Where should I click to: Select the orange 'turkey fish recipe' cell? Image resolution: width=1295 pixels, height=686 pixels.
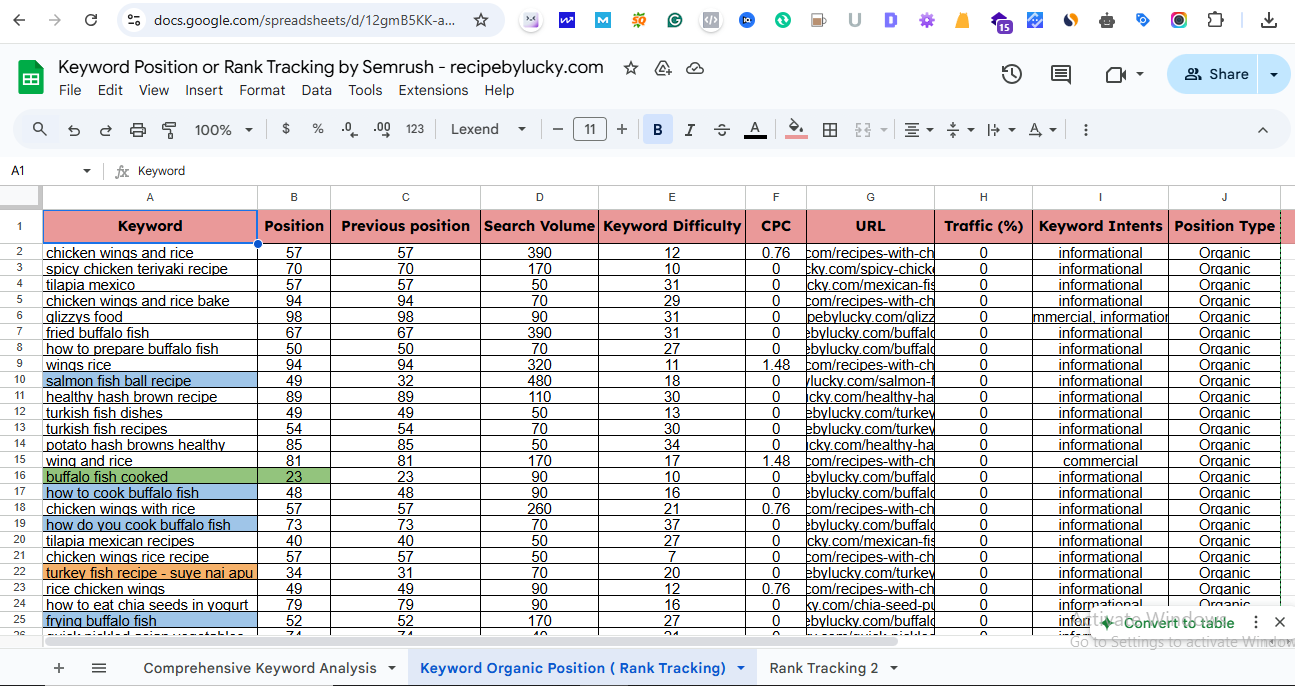coord(150,573)
